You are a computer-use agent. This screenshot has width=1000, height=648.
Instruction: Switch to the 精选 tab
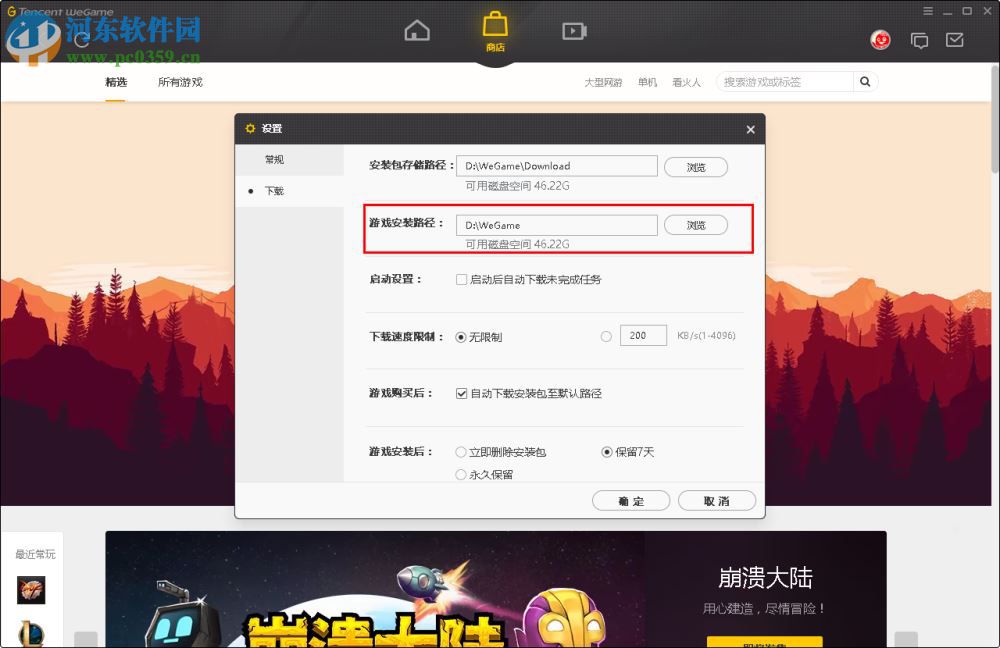coord(117,82)
